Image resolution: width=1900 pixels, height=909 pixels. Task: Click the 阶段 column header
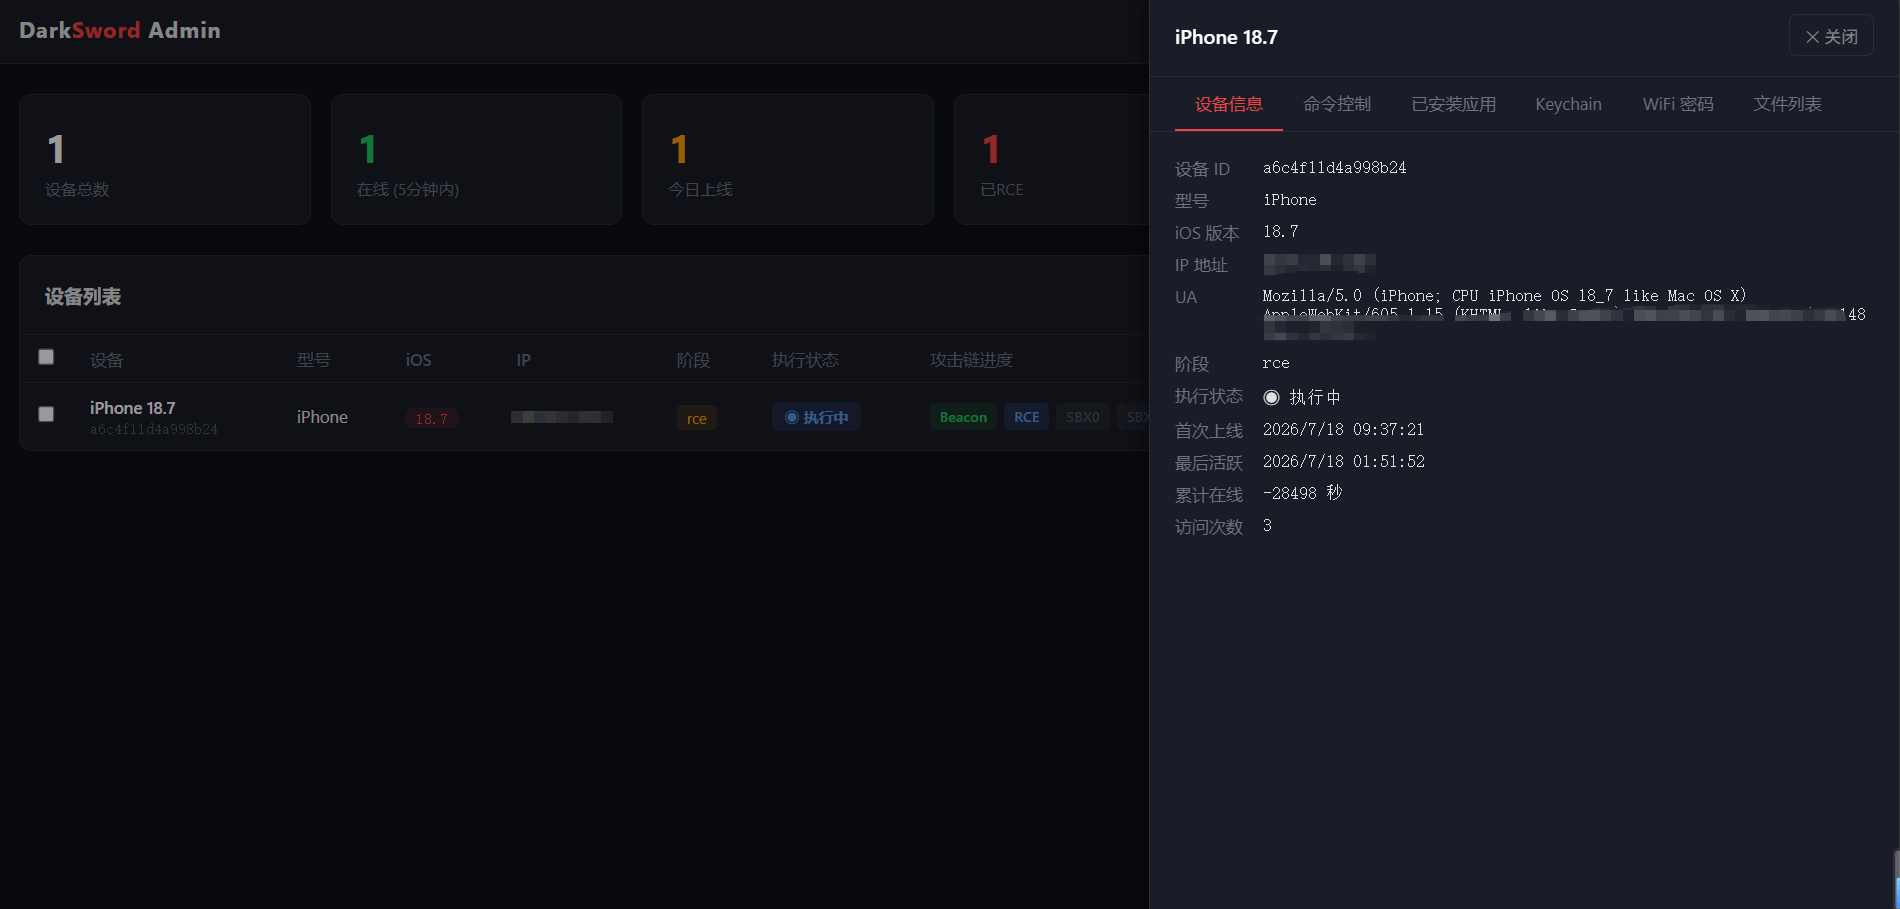point(693,360)
